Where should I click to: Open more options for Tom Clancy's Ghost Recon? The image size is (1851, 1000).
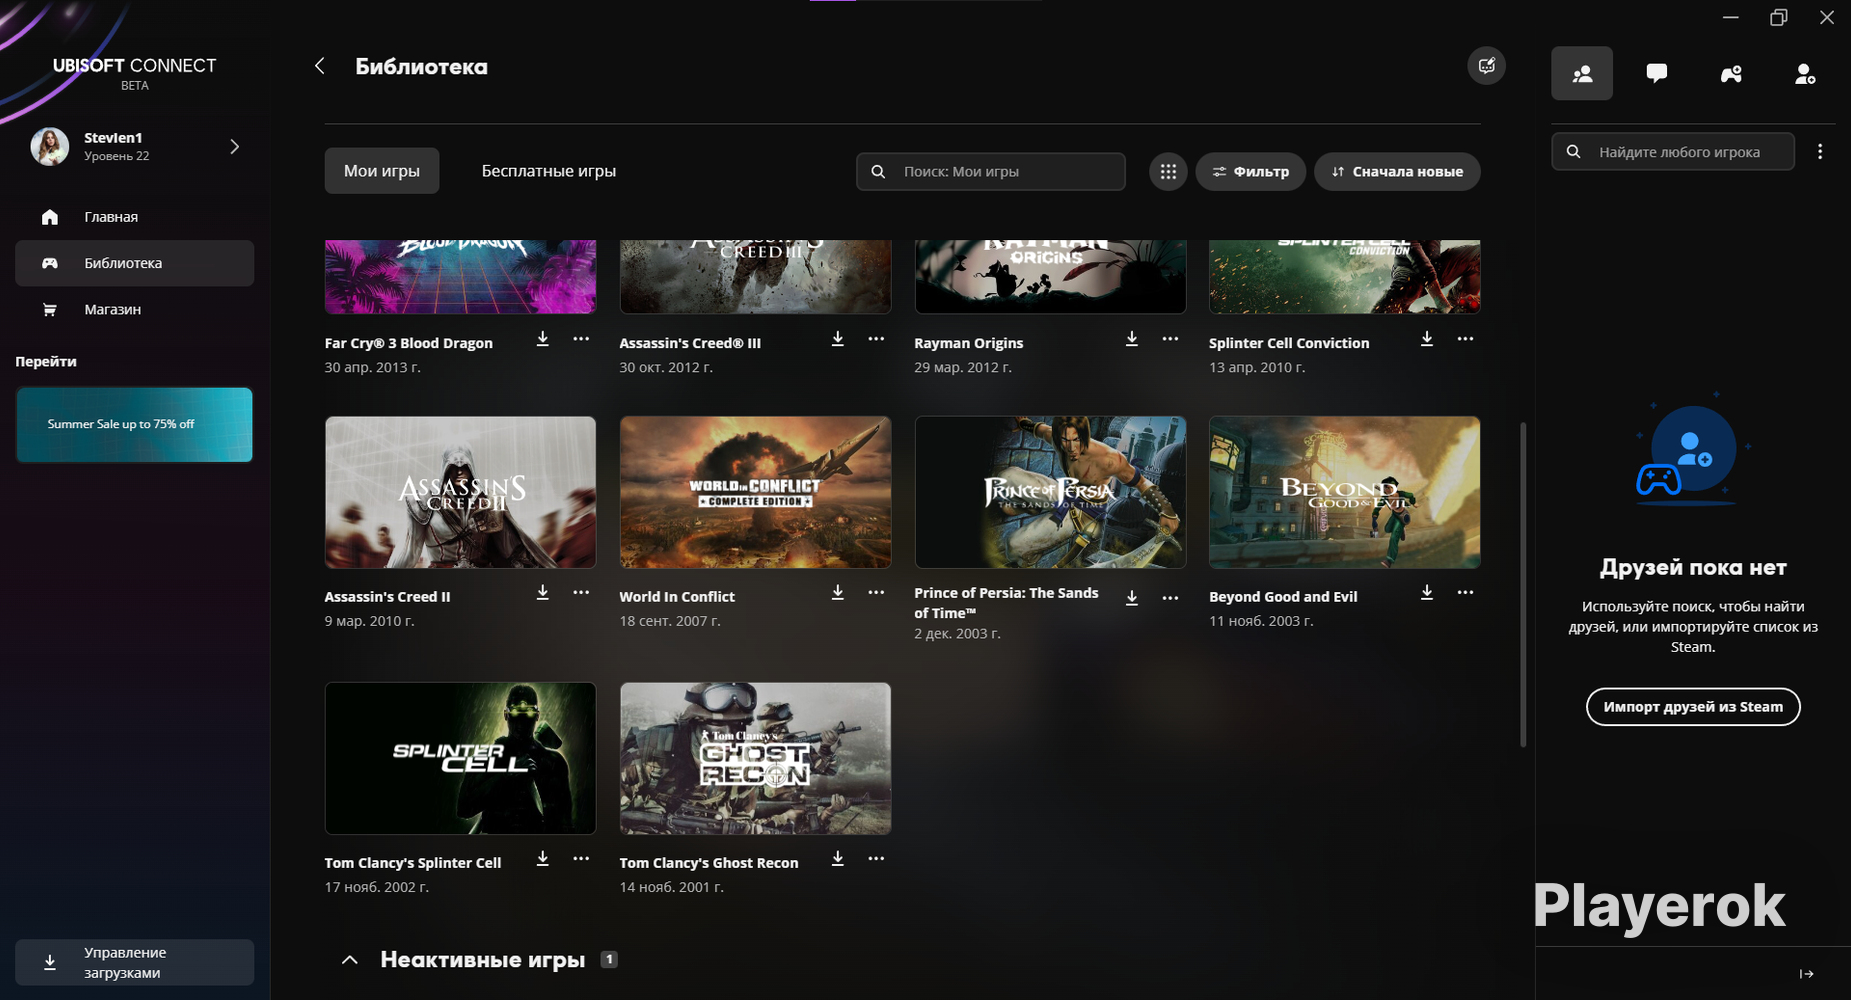[876, 859]
